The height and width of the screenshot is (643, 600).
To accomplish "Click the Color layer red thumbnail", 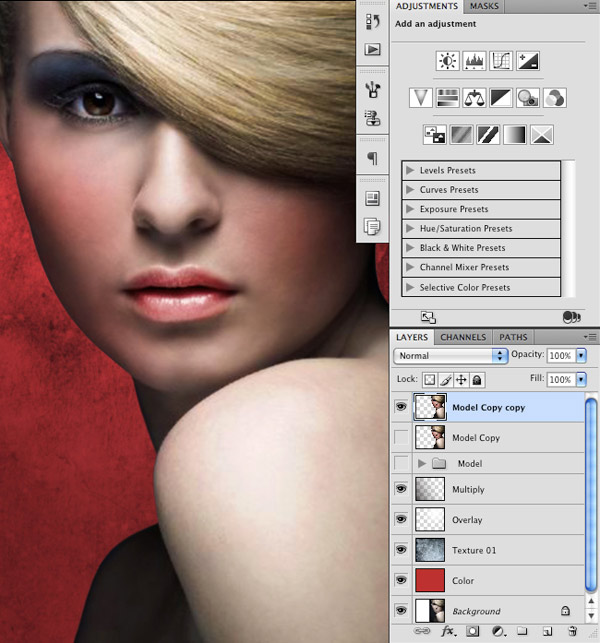I will click(x=428, y=580).
